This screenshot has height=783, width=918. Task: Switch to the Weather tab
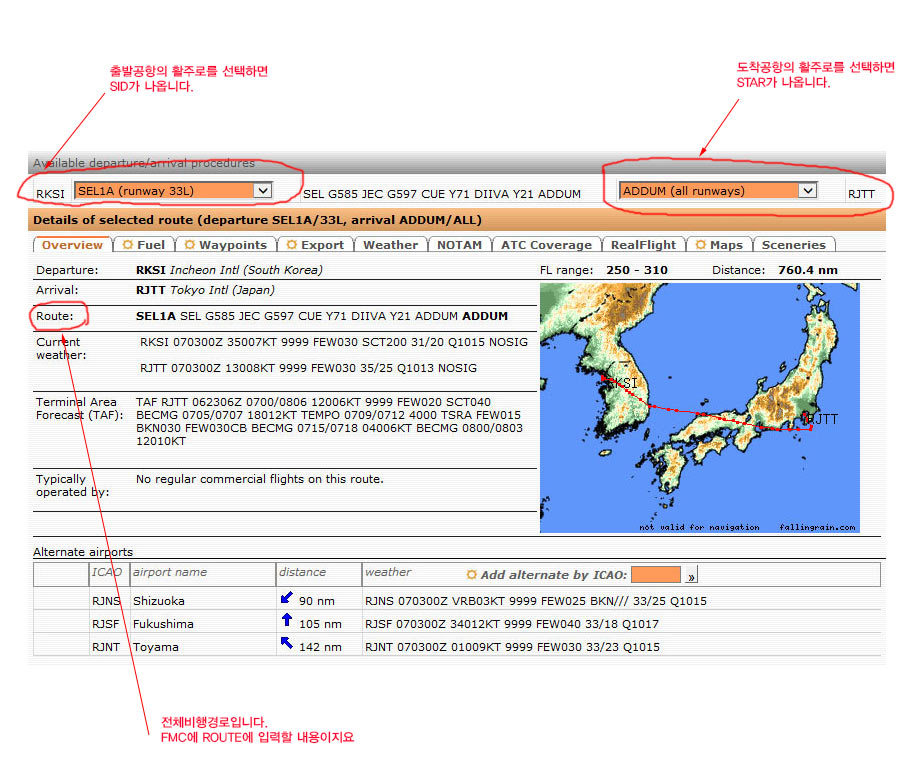point(390,245)
